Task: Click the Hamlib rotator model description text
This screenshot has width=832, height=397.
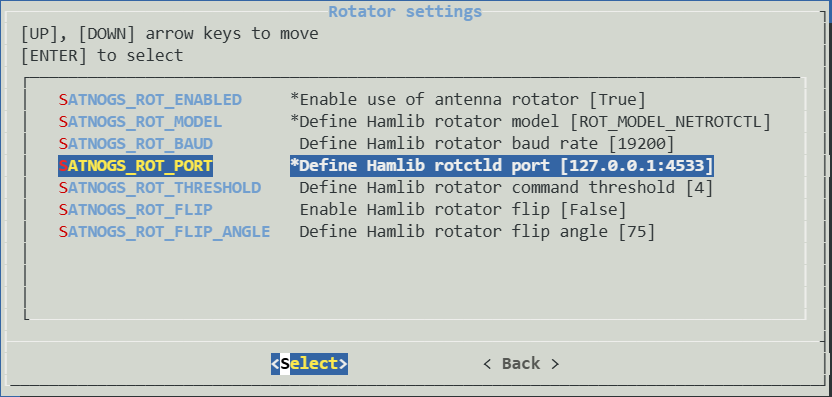Action: pyautogui.click(x=531, y=122)
